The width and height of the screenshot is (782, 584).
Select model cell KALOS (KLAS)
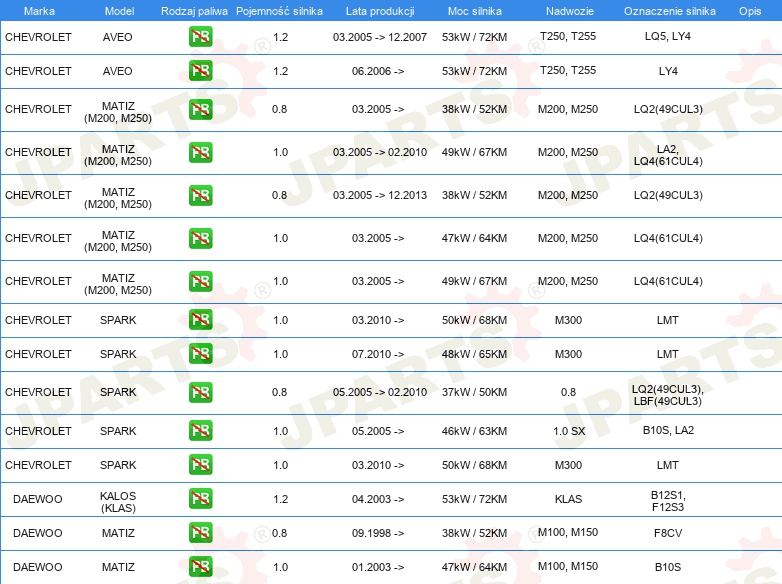point(118,502)
